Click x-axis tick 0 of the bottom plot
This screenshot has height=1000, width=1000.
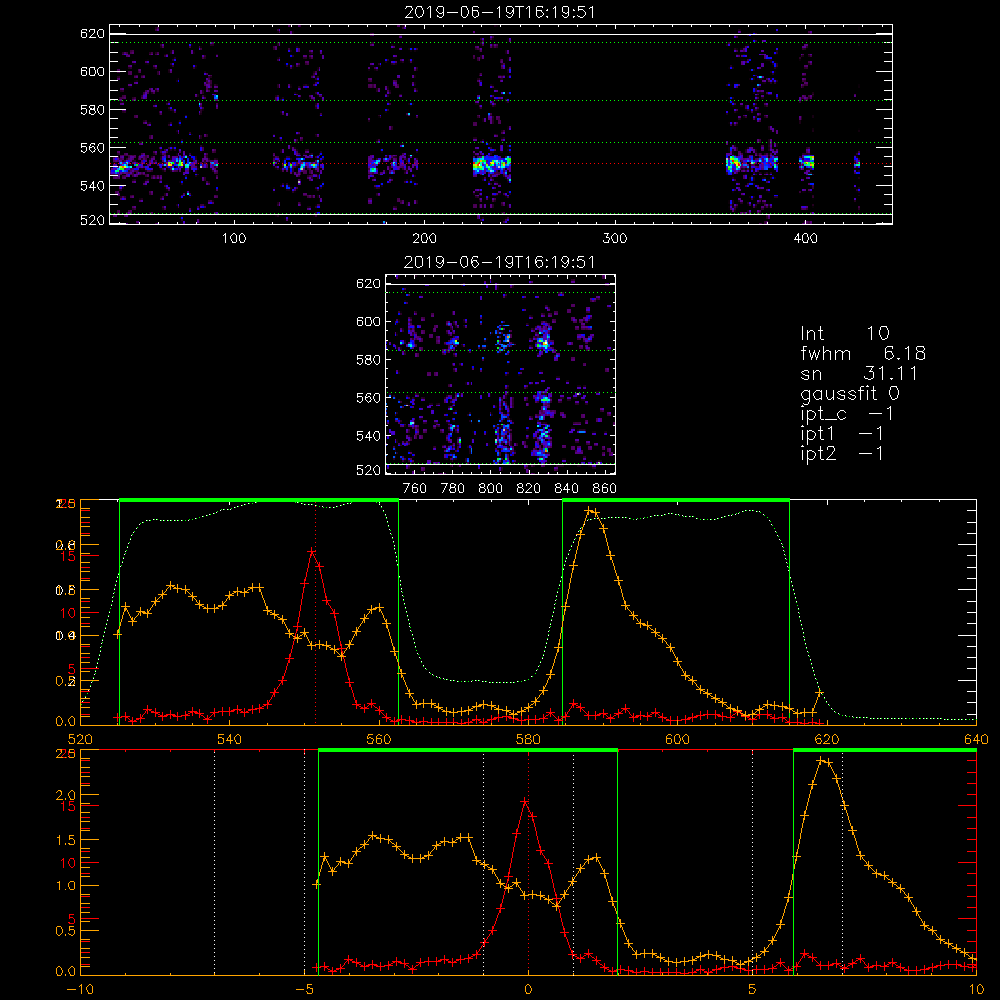[x=528, y=989]
